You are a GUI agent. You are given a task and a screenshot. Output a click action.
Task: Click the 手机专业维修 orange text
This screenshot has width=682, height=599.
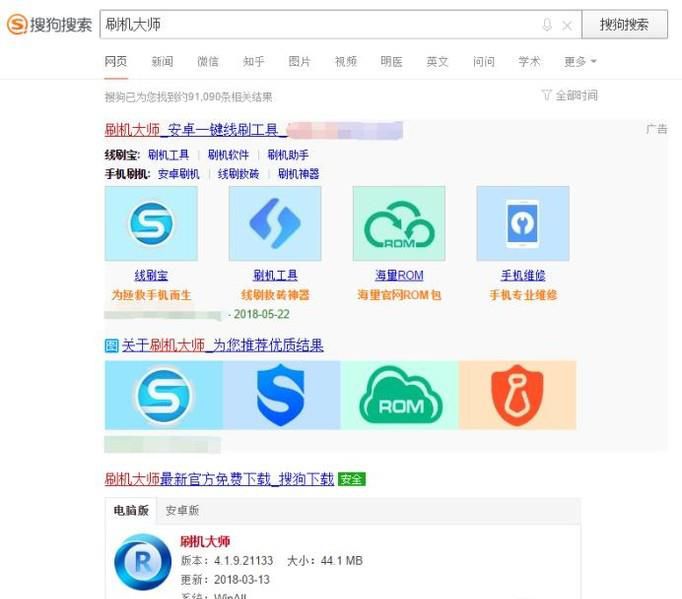point(523,295)
